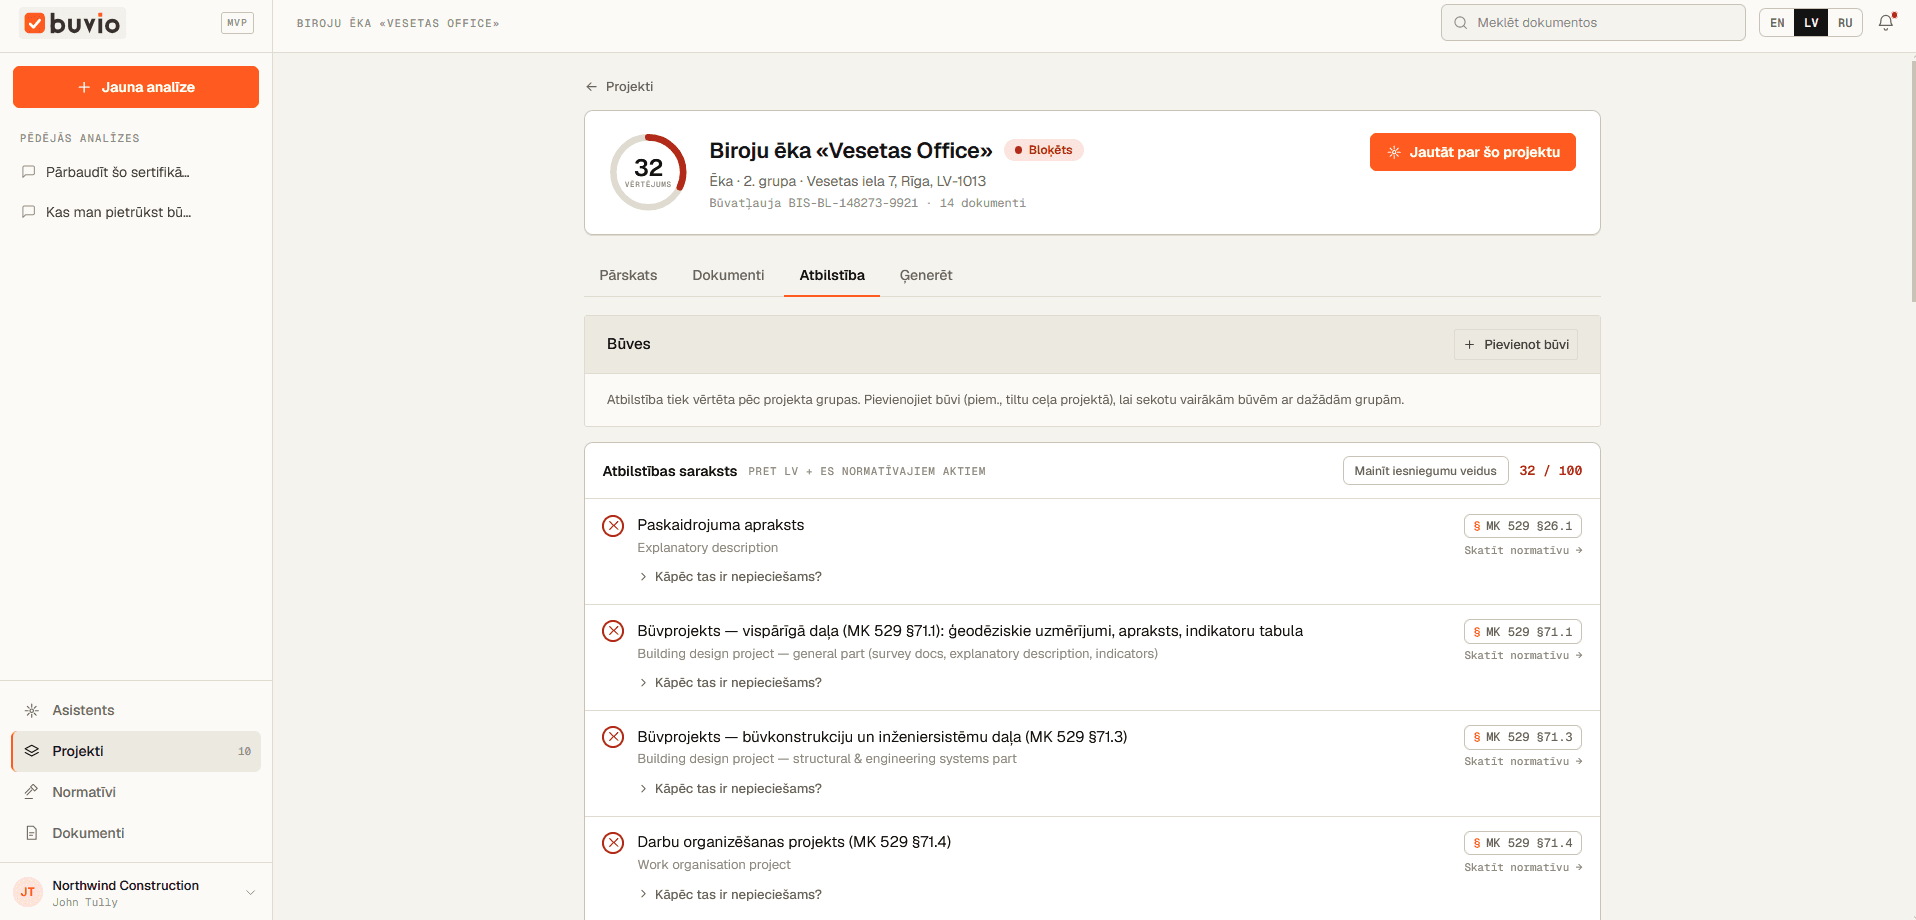Select the Atbilstība tab
Viewport: 1916px width, 920px height.
coord(832,275)
